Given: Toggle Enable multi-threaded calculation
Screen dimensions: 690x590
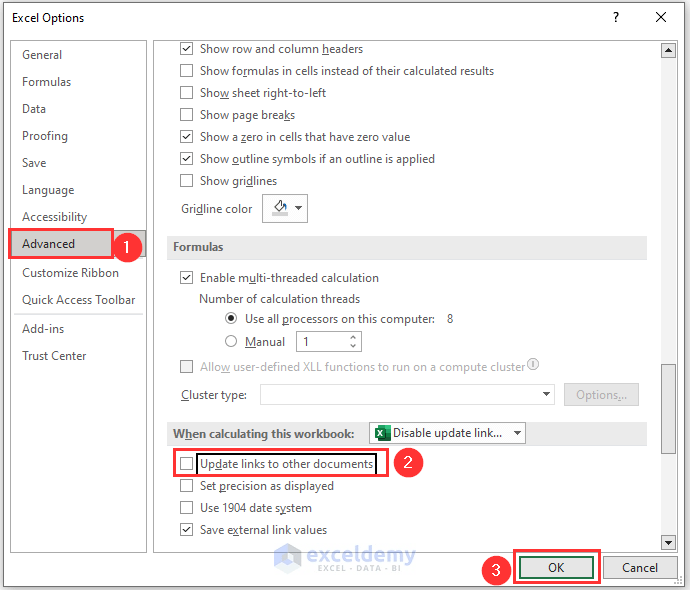Looking at the screenshot, I should (187, 278).
